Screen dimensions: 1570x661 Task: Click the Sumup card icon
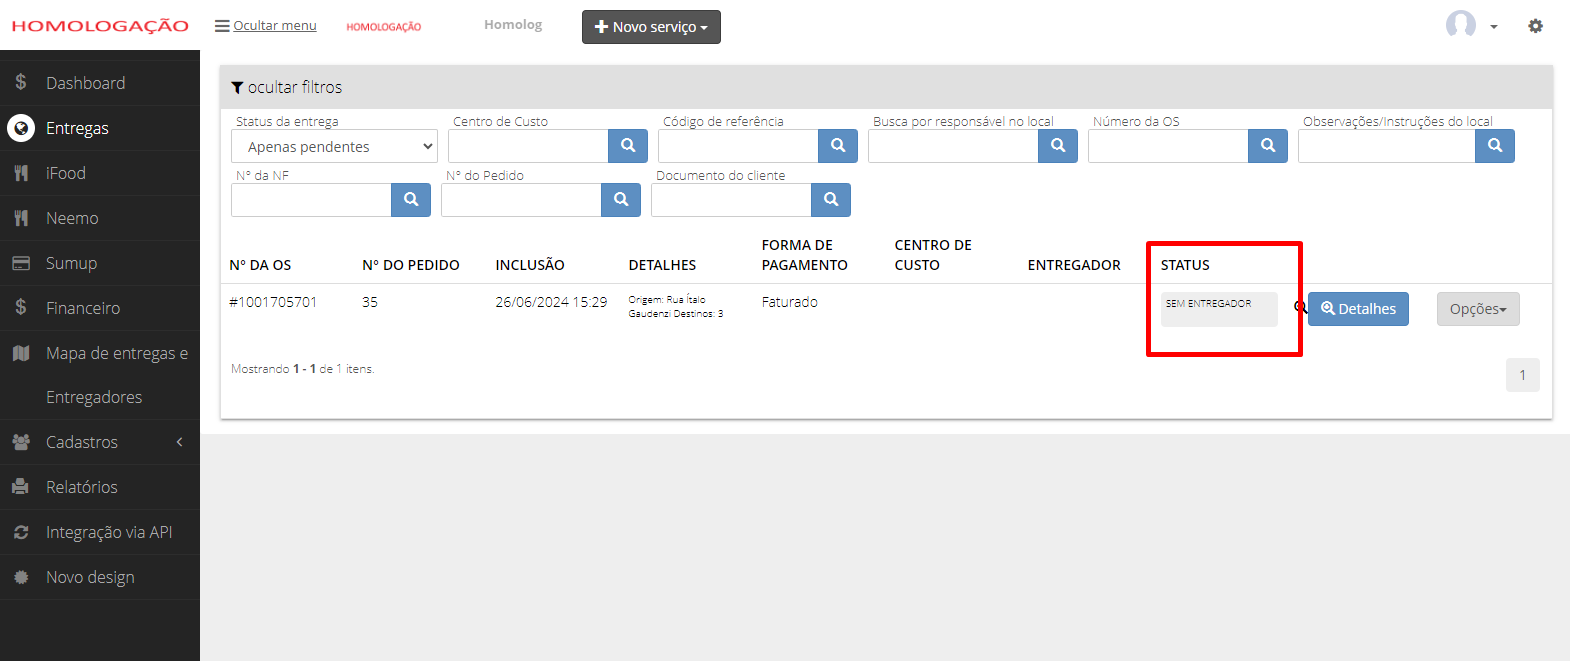(x=21, y=263)
